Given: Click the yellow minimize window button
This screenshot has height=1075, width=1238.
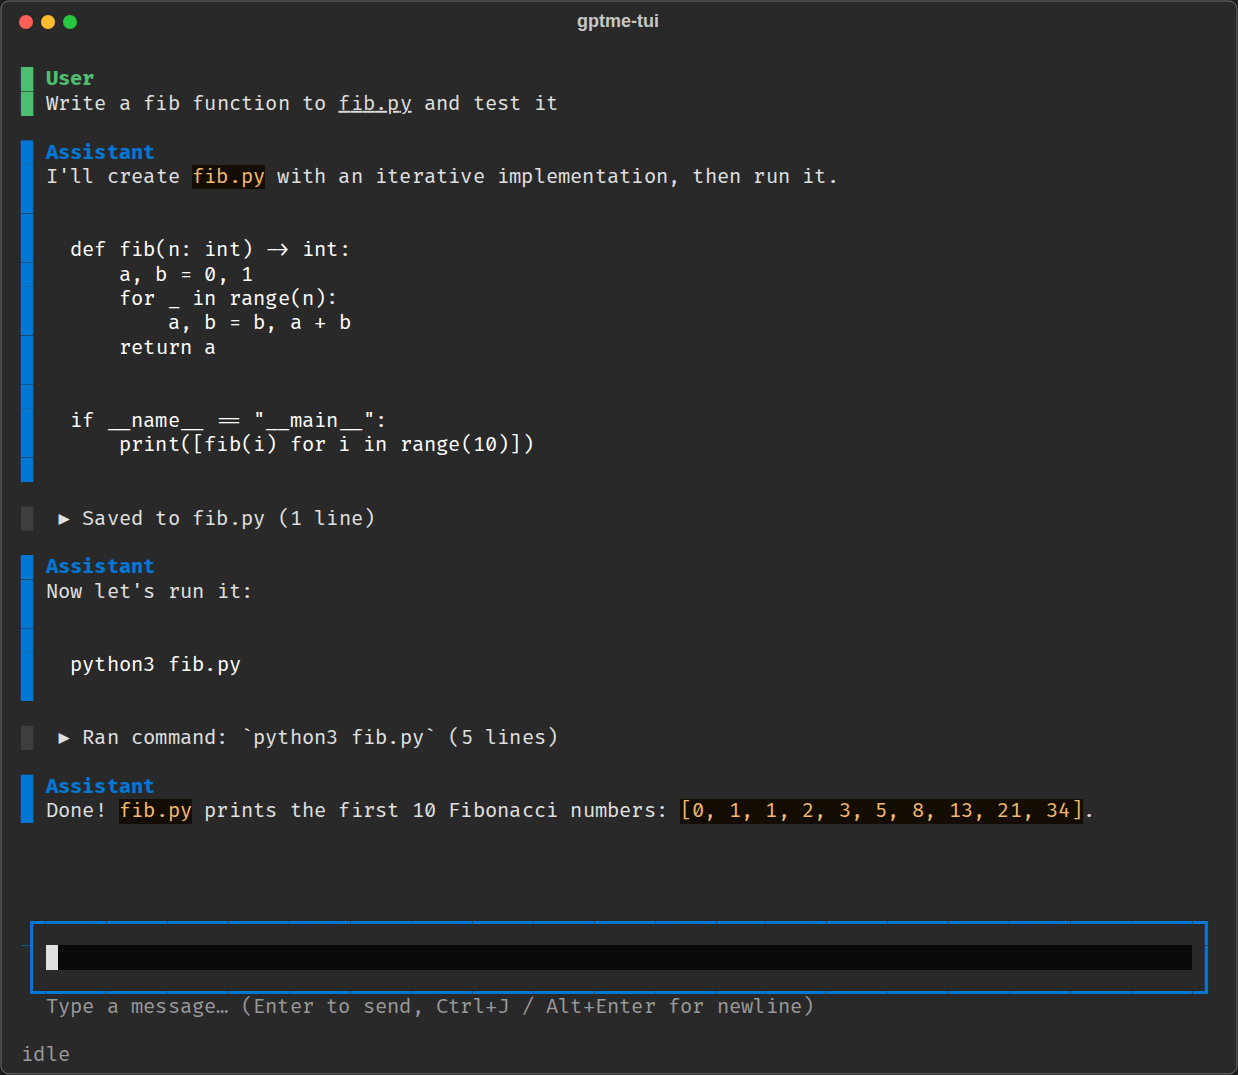Looking at the screenshot, I should [48, 22].
